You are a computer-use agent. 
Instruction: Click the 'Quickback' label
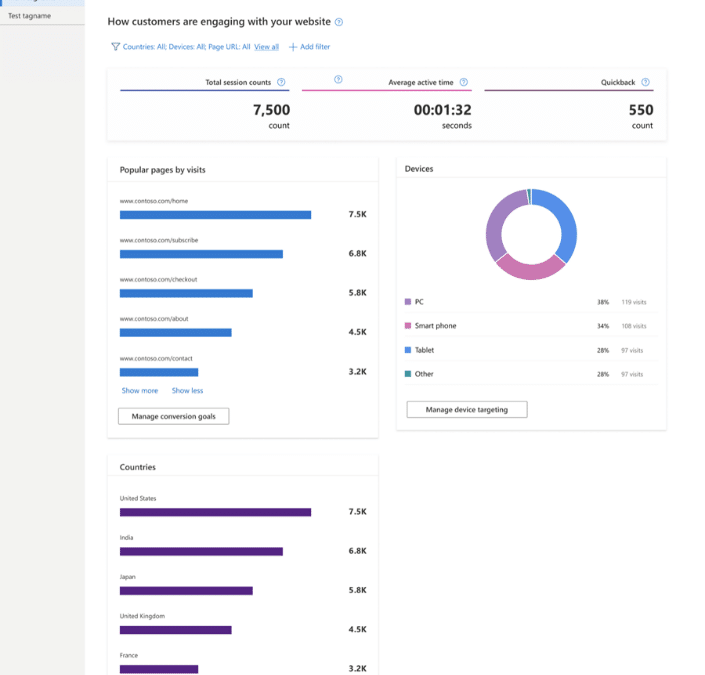(618, 82)
